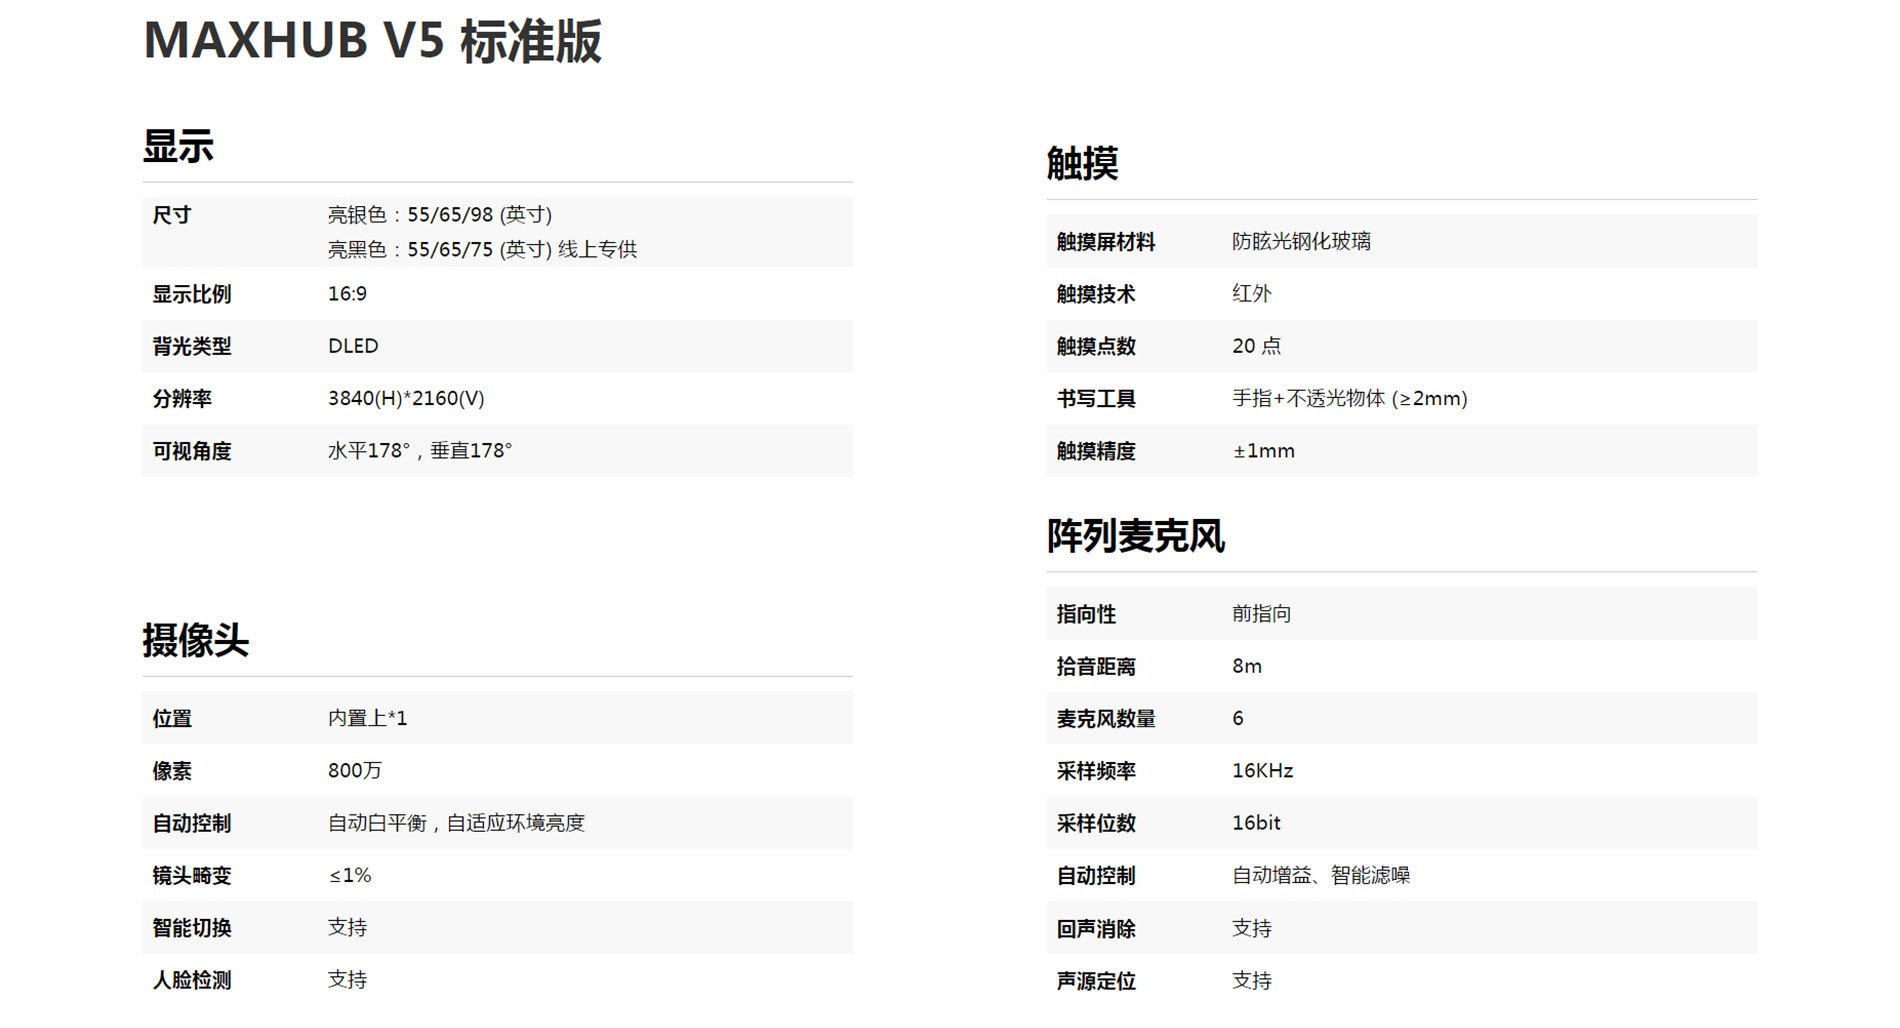The height and width of the screenshot is (1028, 1900).
Task: Click the 采样频率 label
Action: coord(1096,770)
